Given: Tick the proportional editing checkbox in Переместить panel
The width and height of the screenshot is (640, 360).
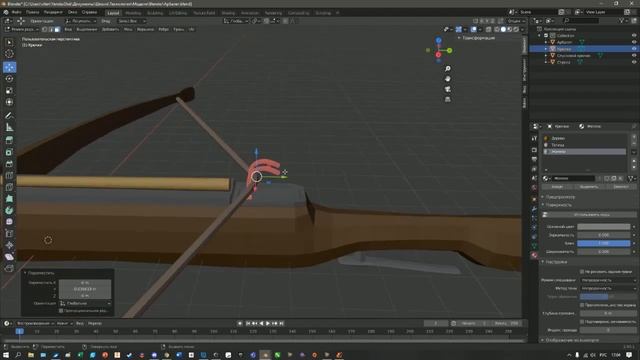Looking at the screenshot, I should pyautogui.click(x=61, y=311).
